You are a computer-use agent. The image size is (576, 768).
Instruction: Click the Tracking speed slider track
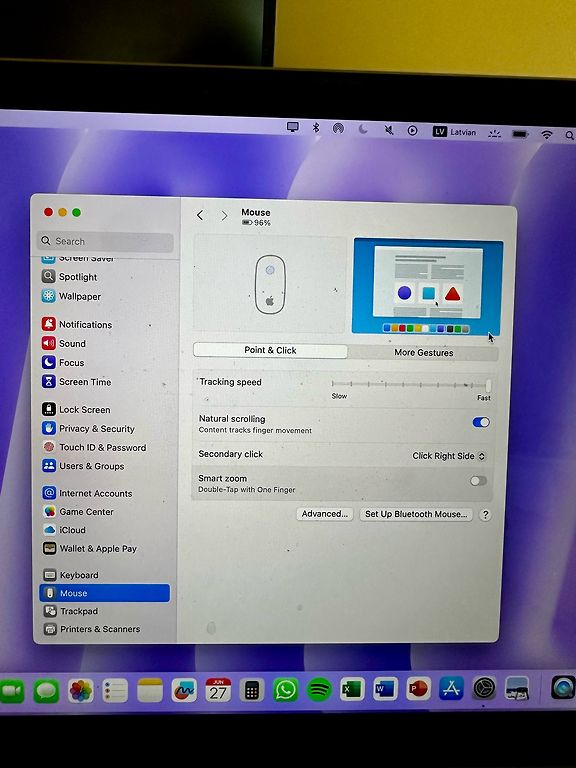[410, 385]
